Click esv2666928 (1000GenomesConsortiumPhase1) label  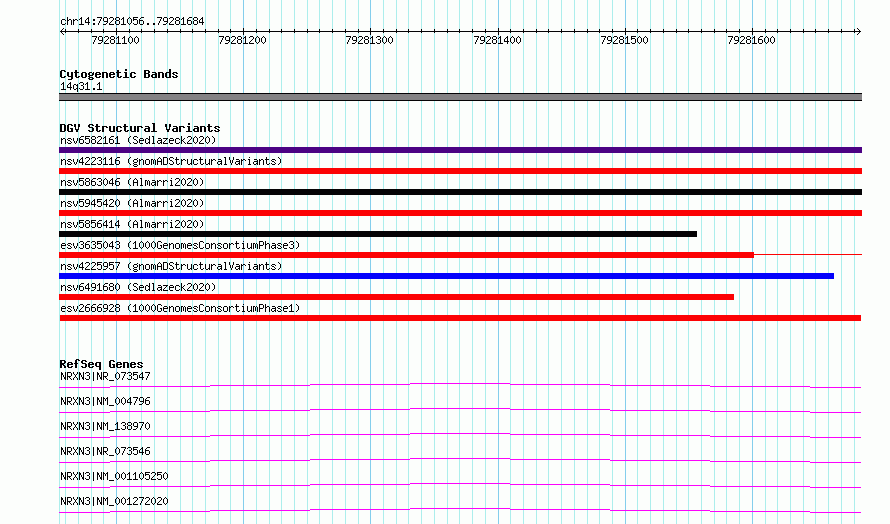180,308
